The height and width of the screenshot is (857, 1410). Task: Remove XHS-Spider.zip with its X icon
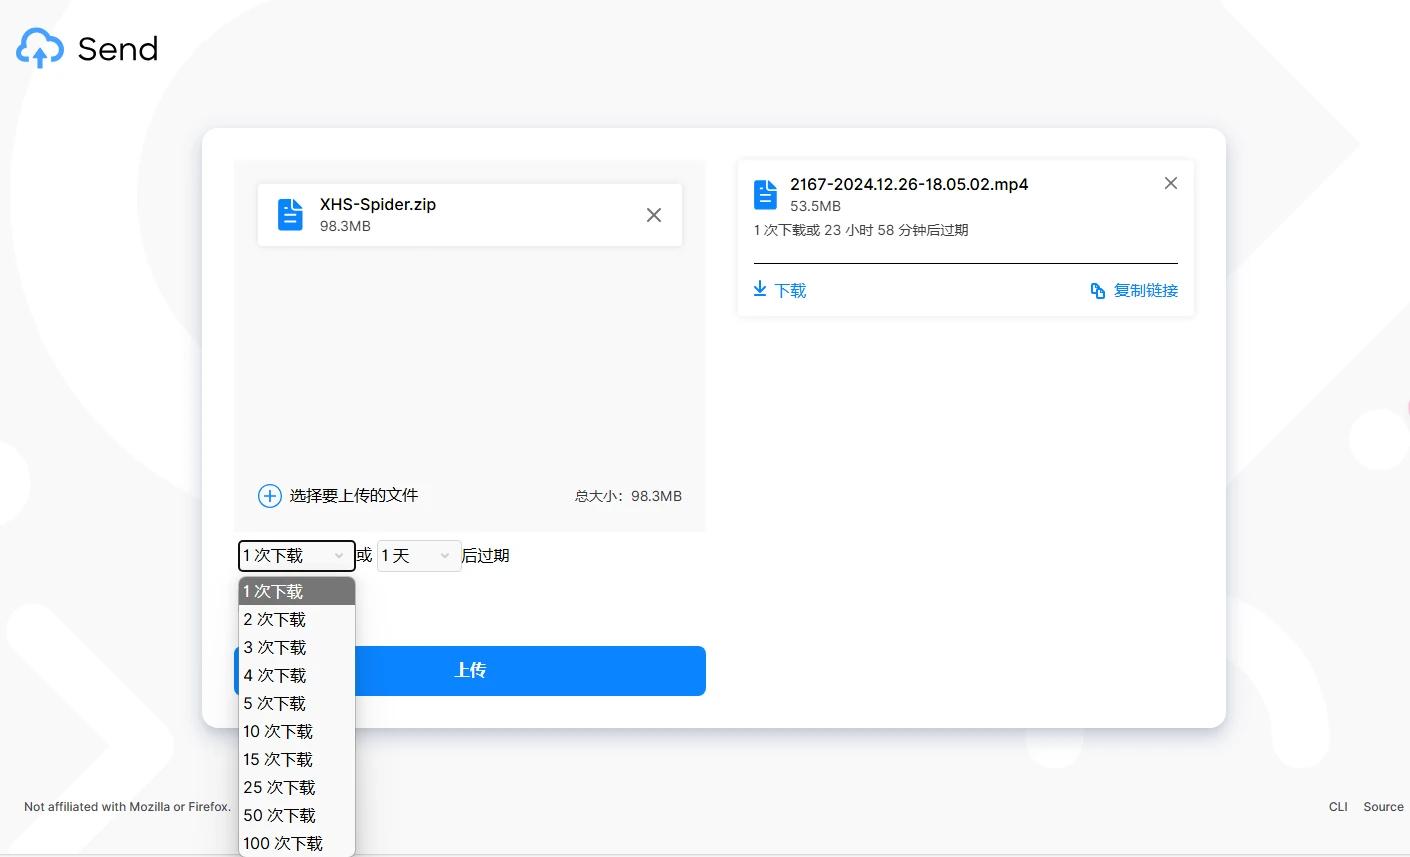pyautogui.click(x=654, y=215)
